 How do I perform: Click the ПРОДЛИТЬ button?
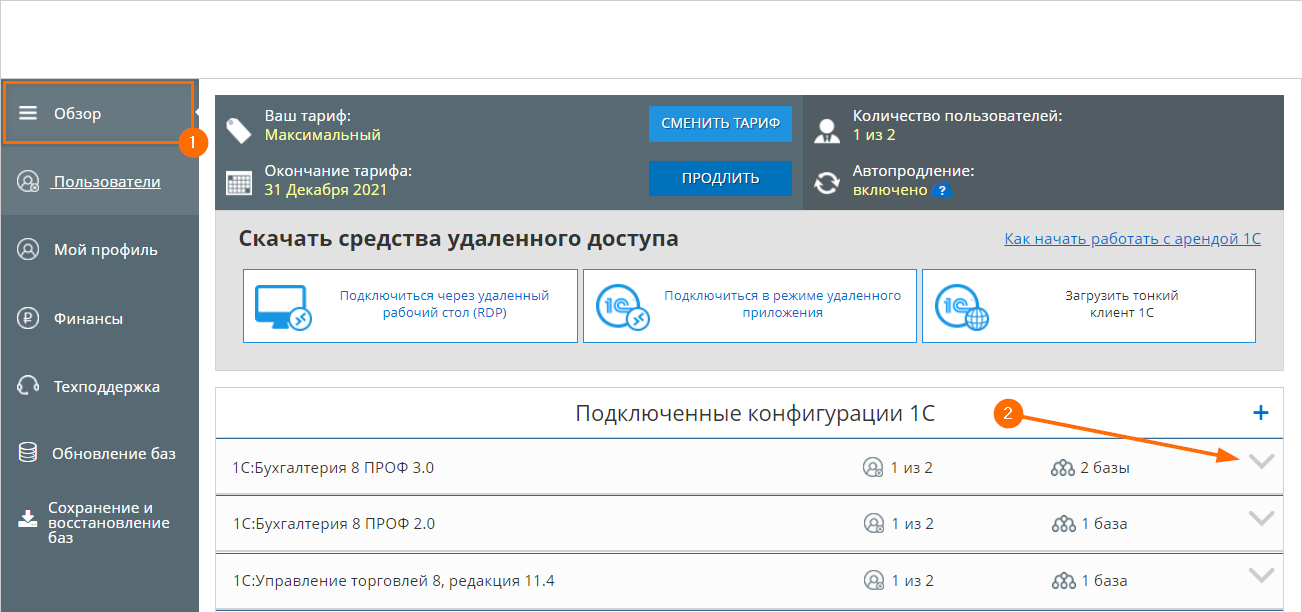720,178
